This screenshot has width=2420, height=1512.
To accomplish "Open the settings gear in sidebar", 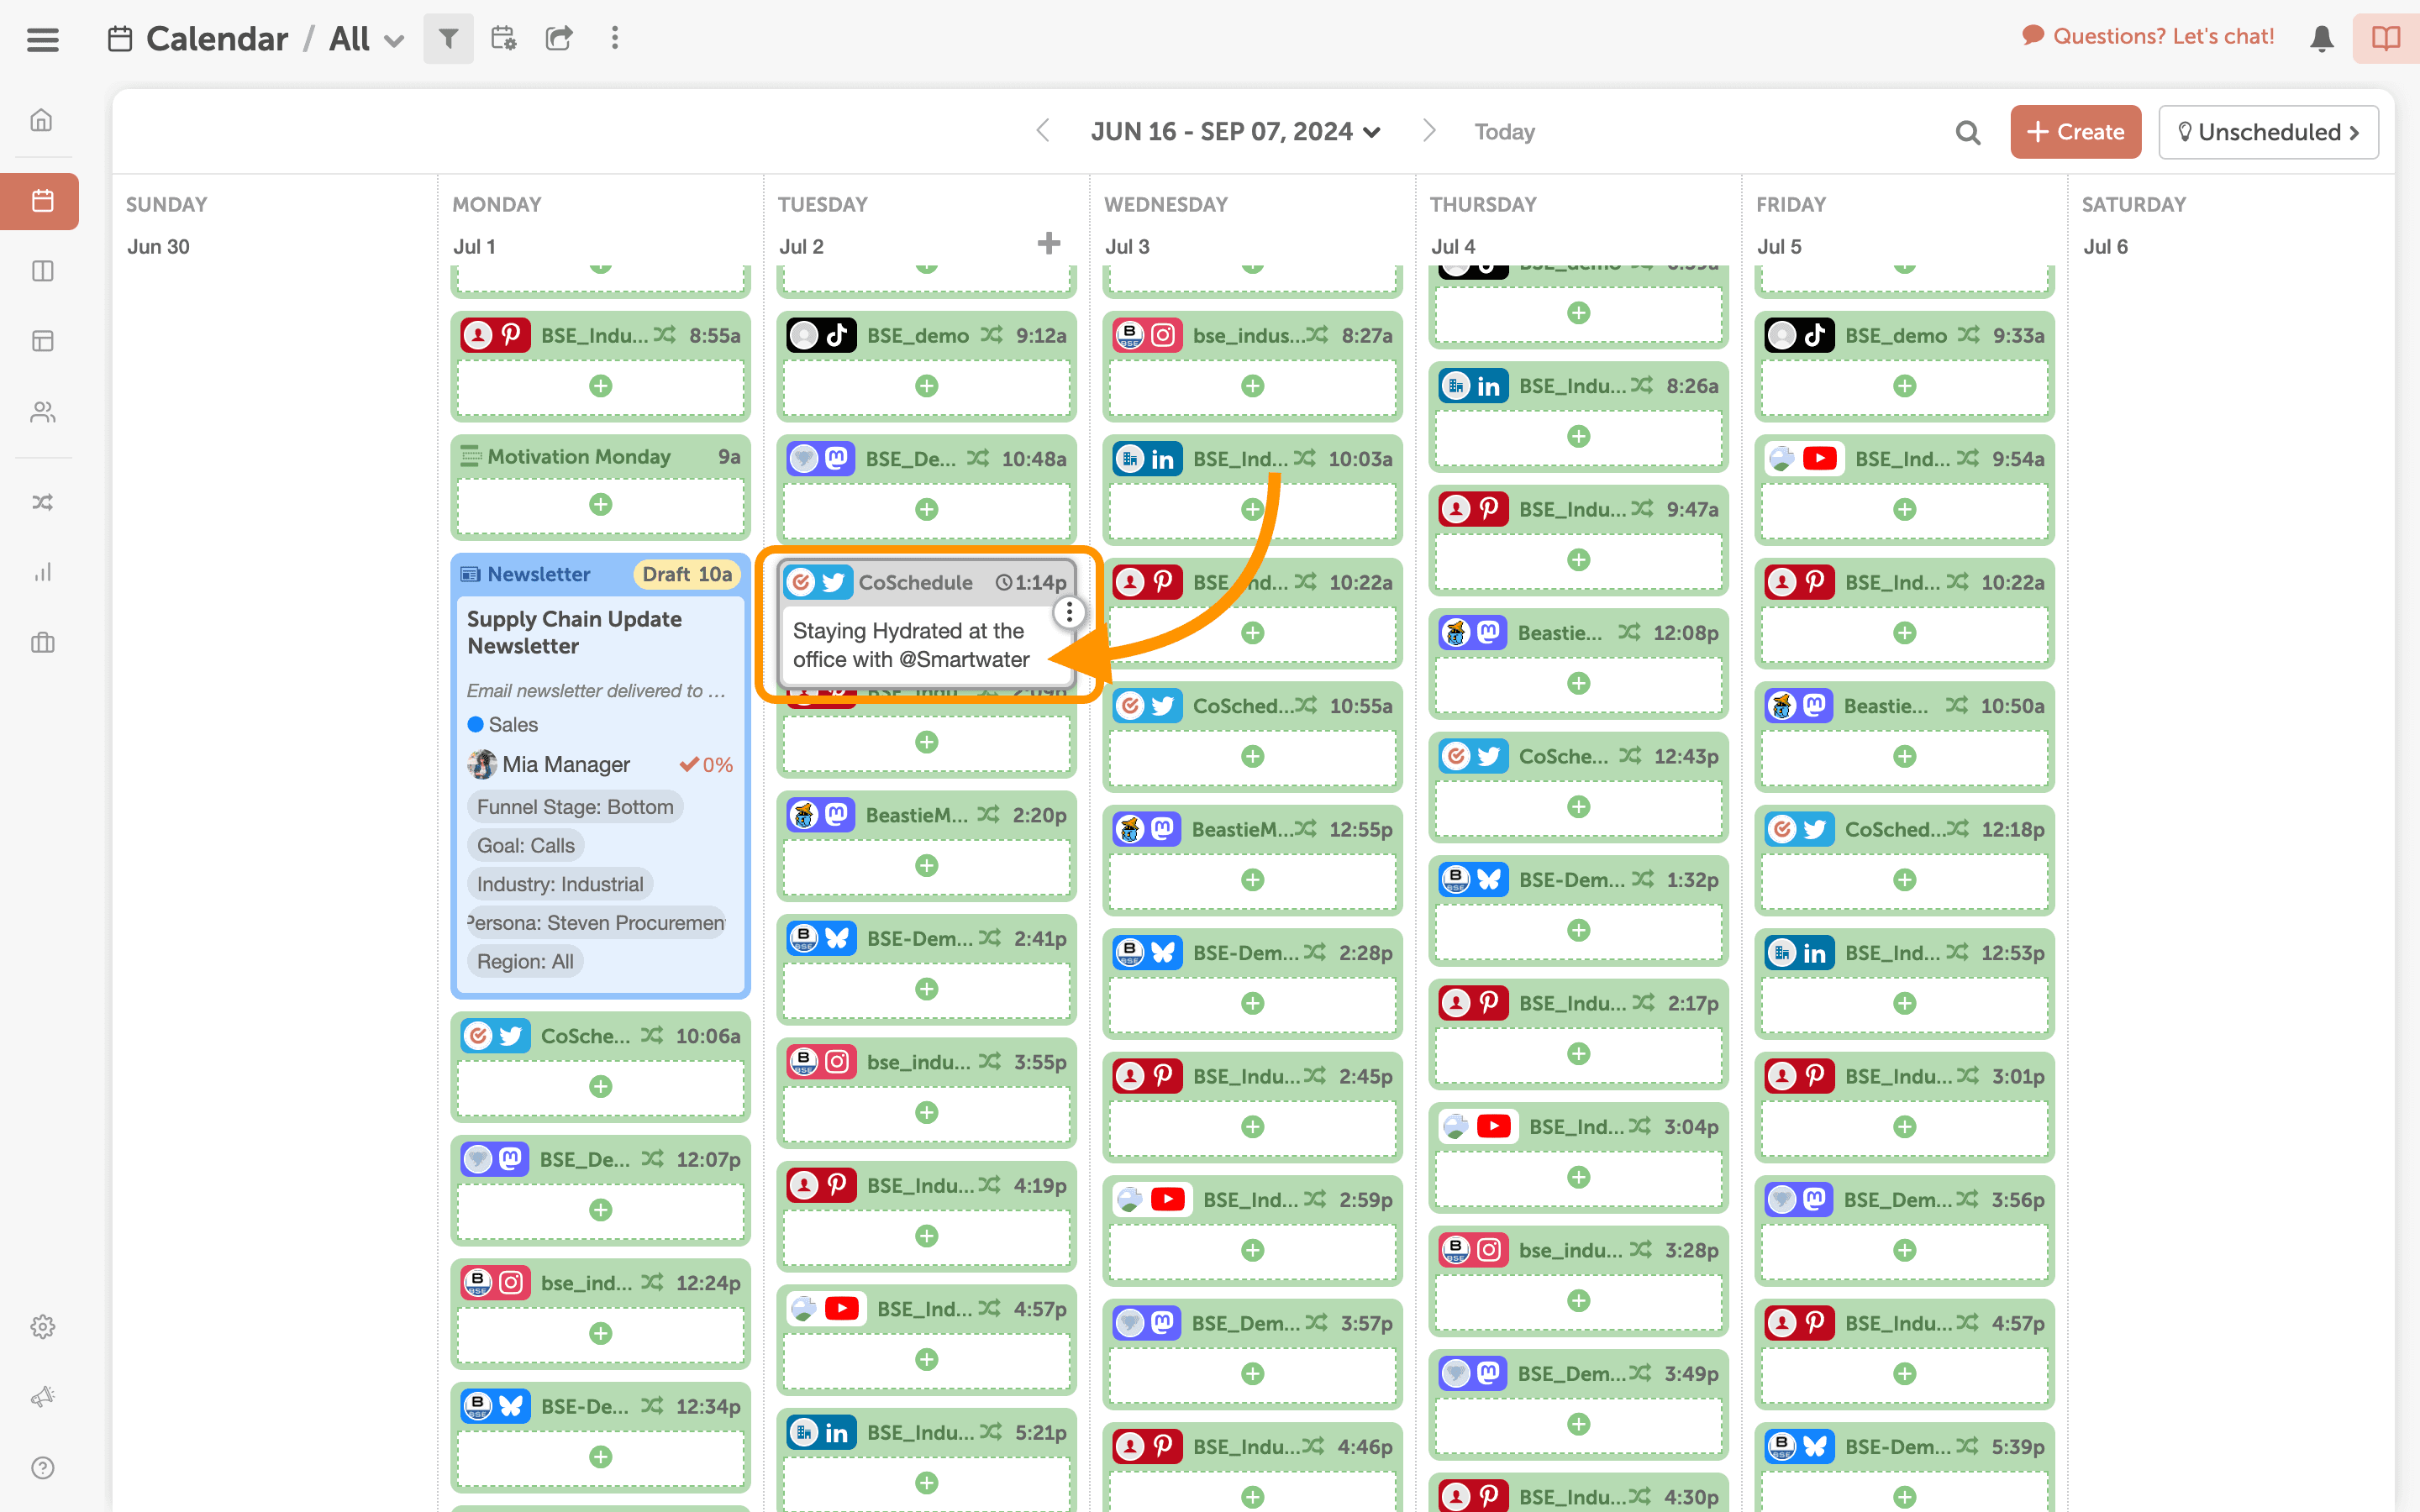I will [42, 1327].
